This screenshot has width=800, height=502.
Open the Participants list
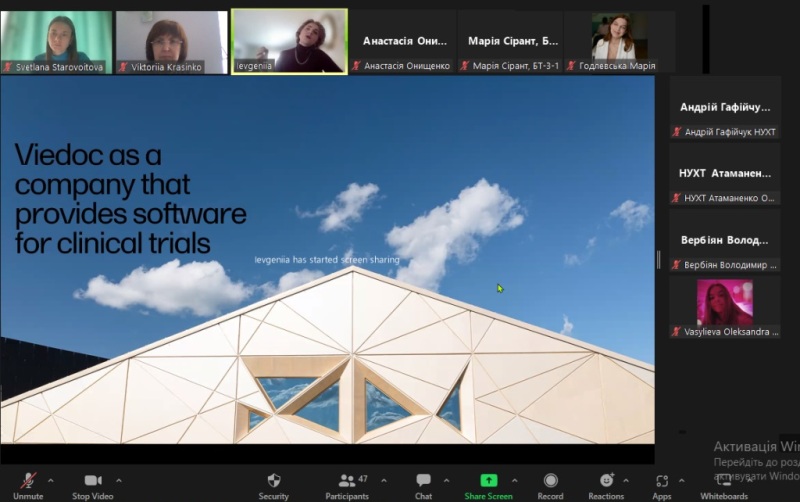(x=347, y=482)
